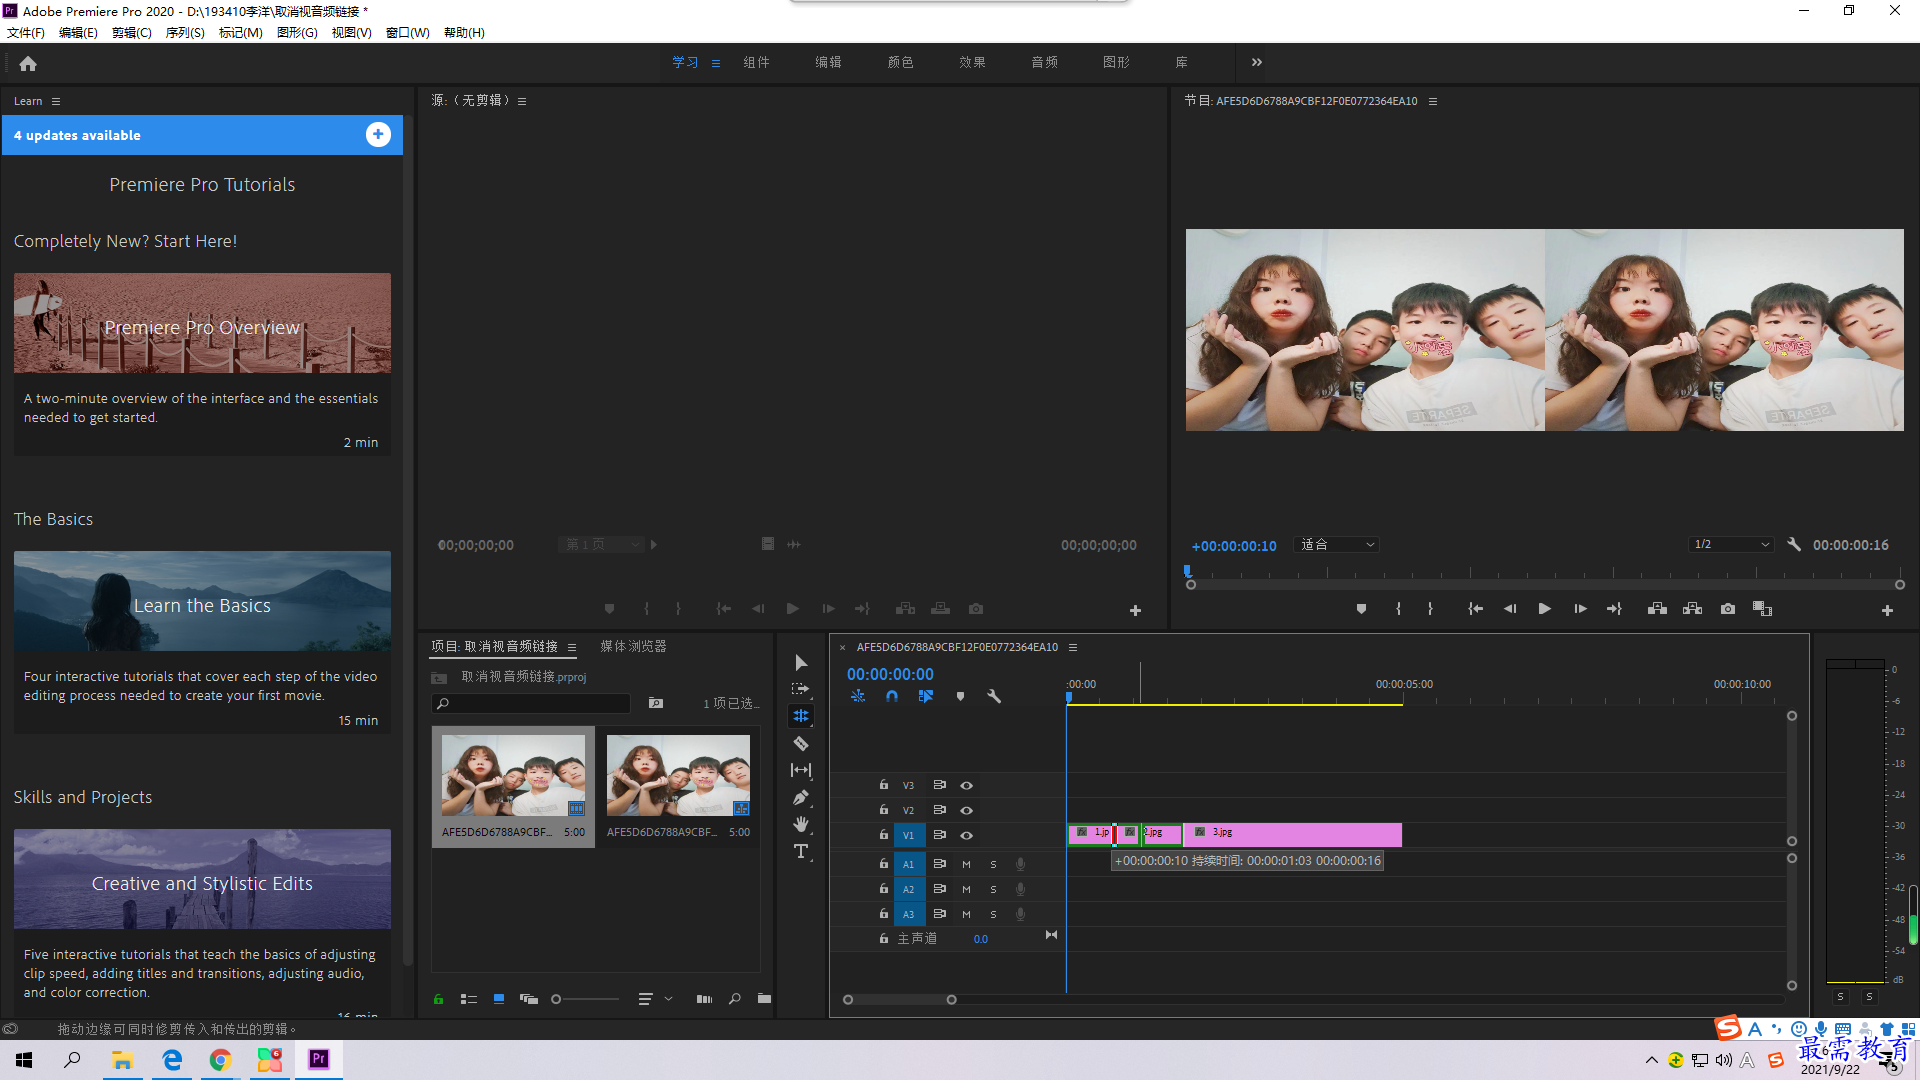This screenshot has width=1920, height=1080.
Task: Create new bin in project panel
Action: (x=764, y=999)
